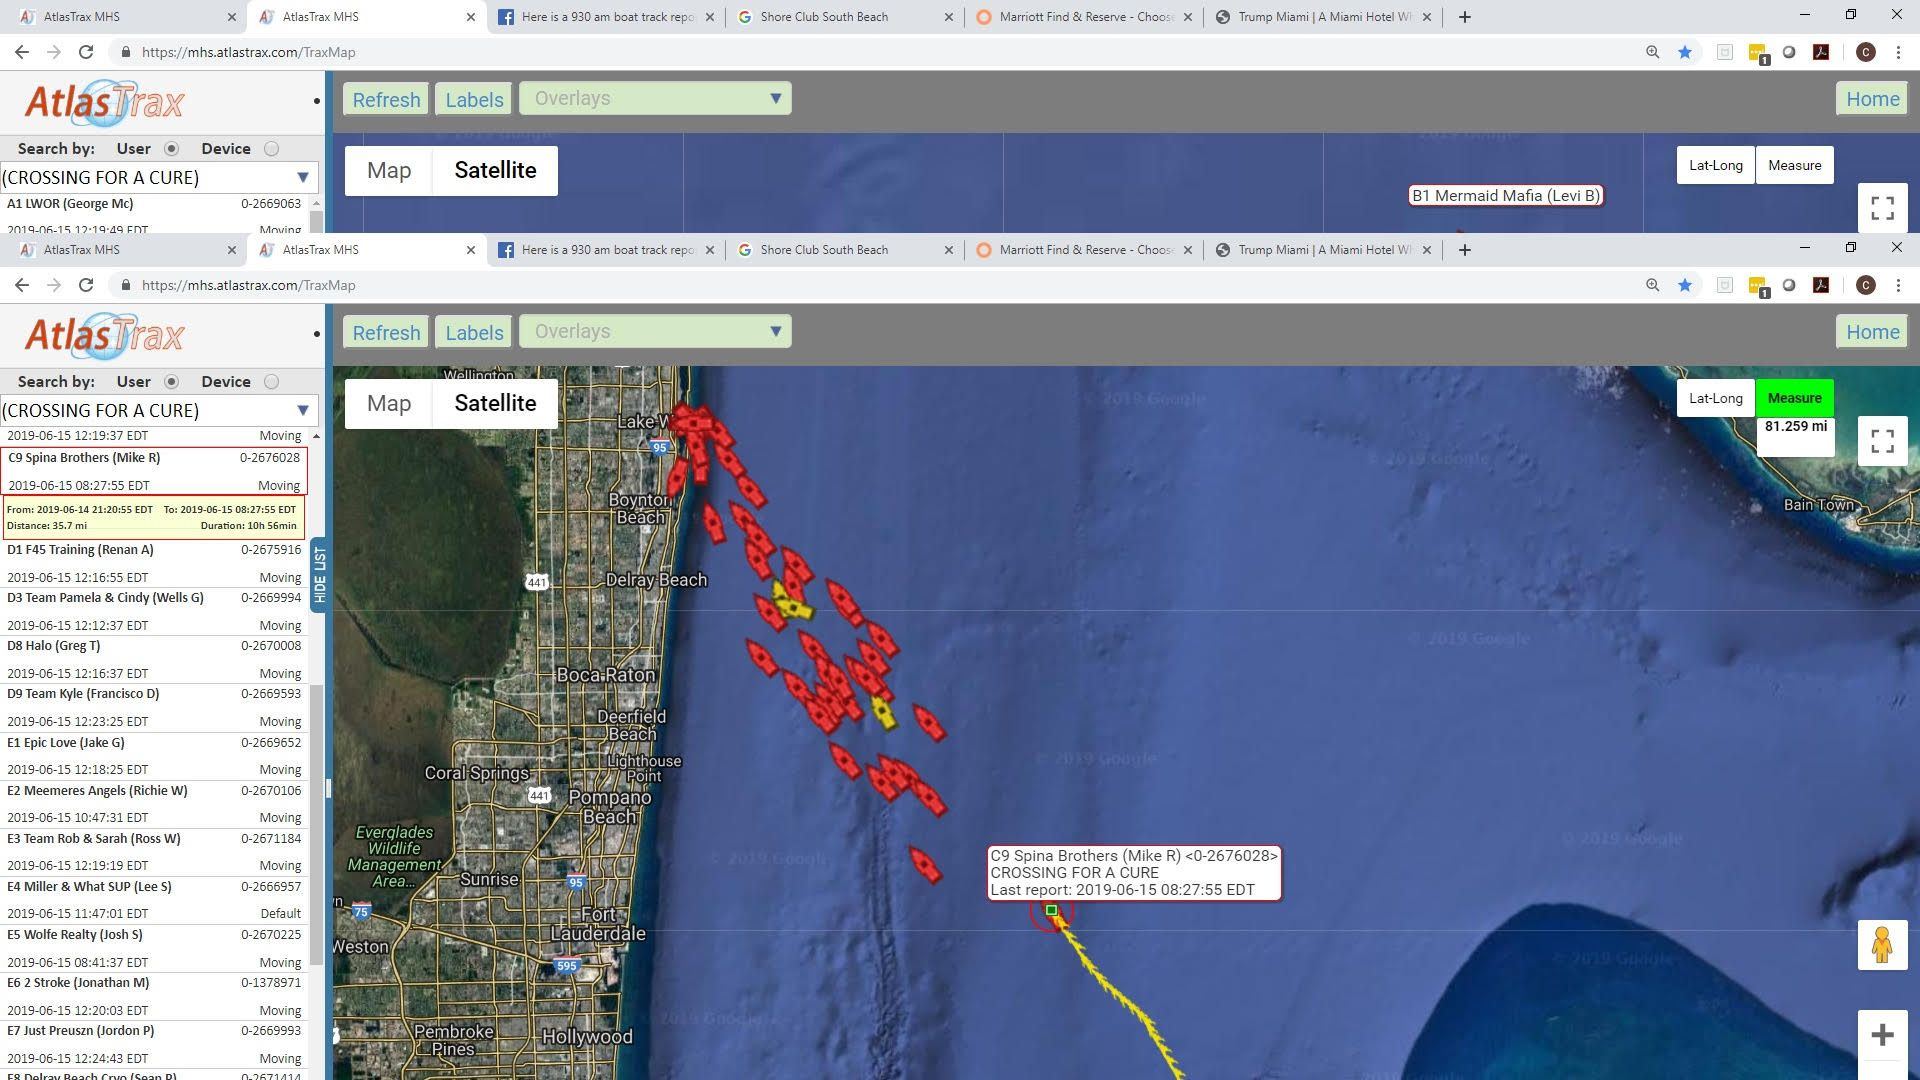Open CROSSING FOR A CURE dropdown in lower window
Viewport: 1920px width, 1080px height.
[159, 410]
